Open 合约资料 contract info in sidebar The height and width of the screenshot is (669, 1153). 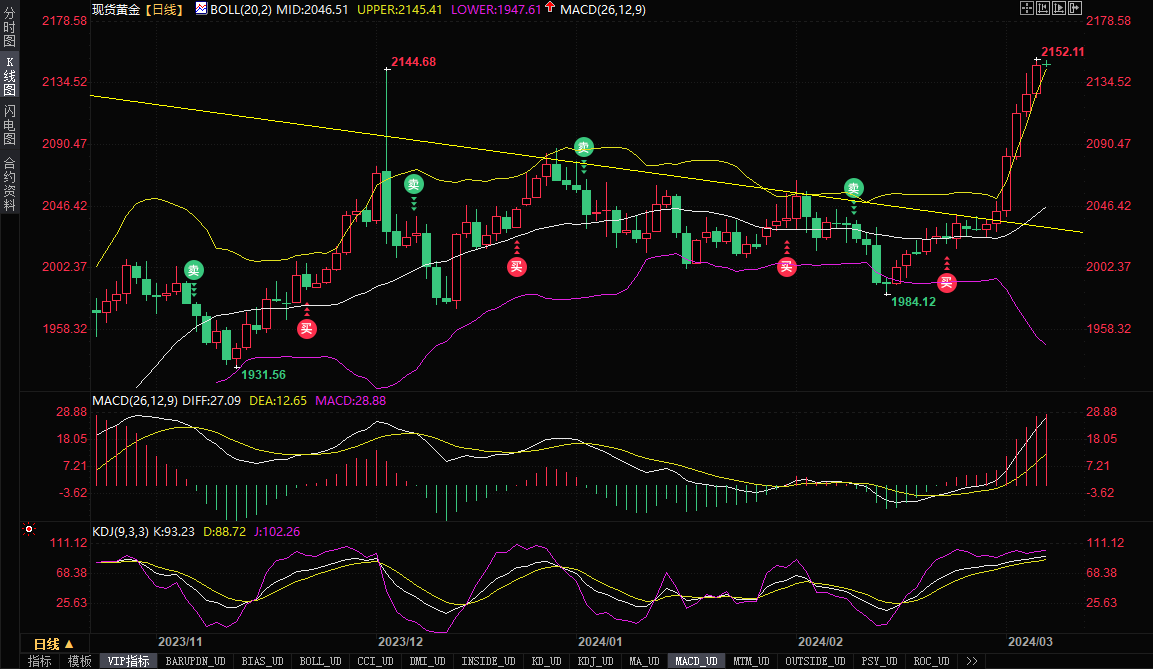pyautogui.click(x=9, y=183)
